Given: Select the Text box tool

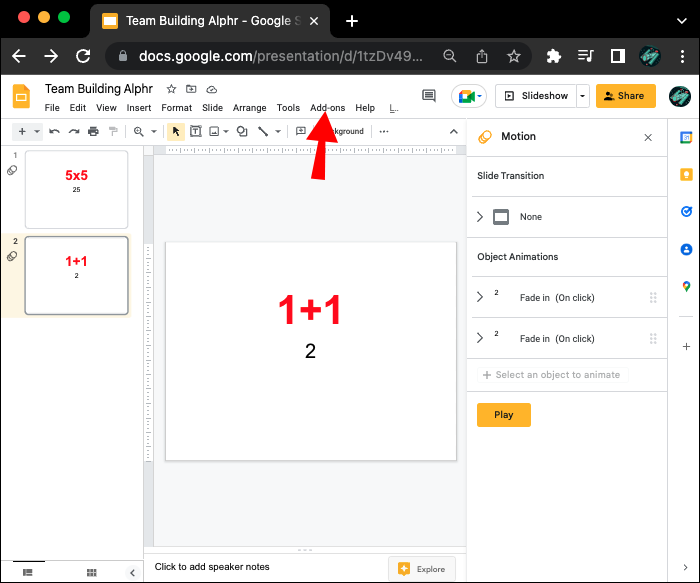Looking at the screenshot, I should [196, 131].
